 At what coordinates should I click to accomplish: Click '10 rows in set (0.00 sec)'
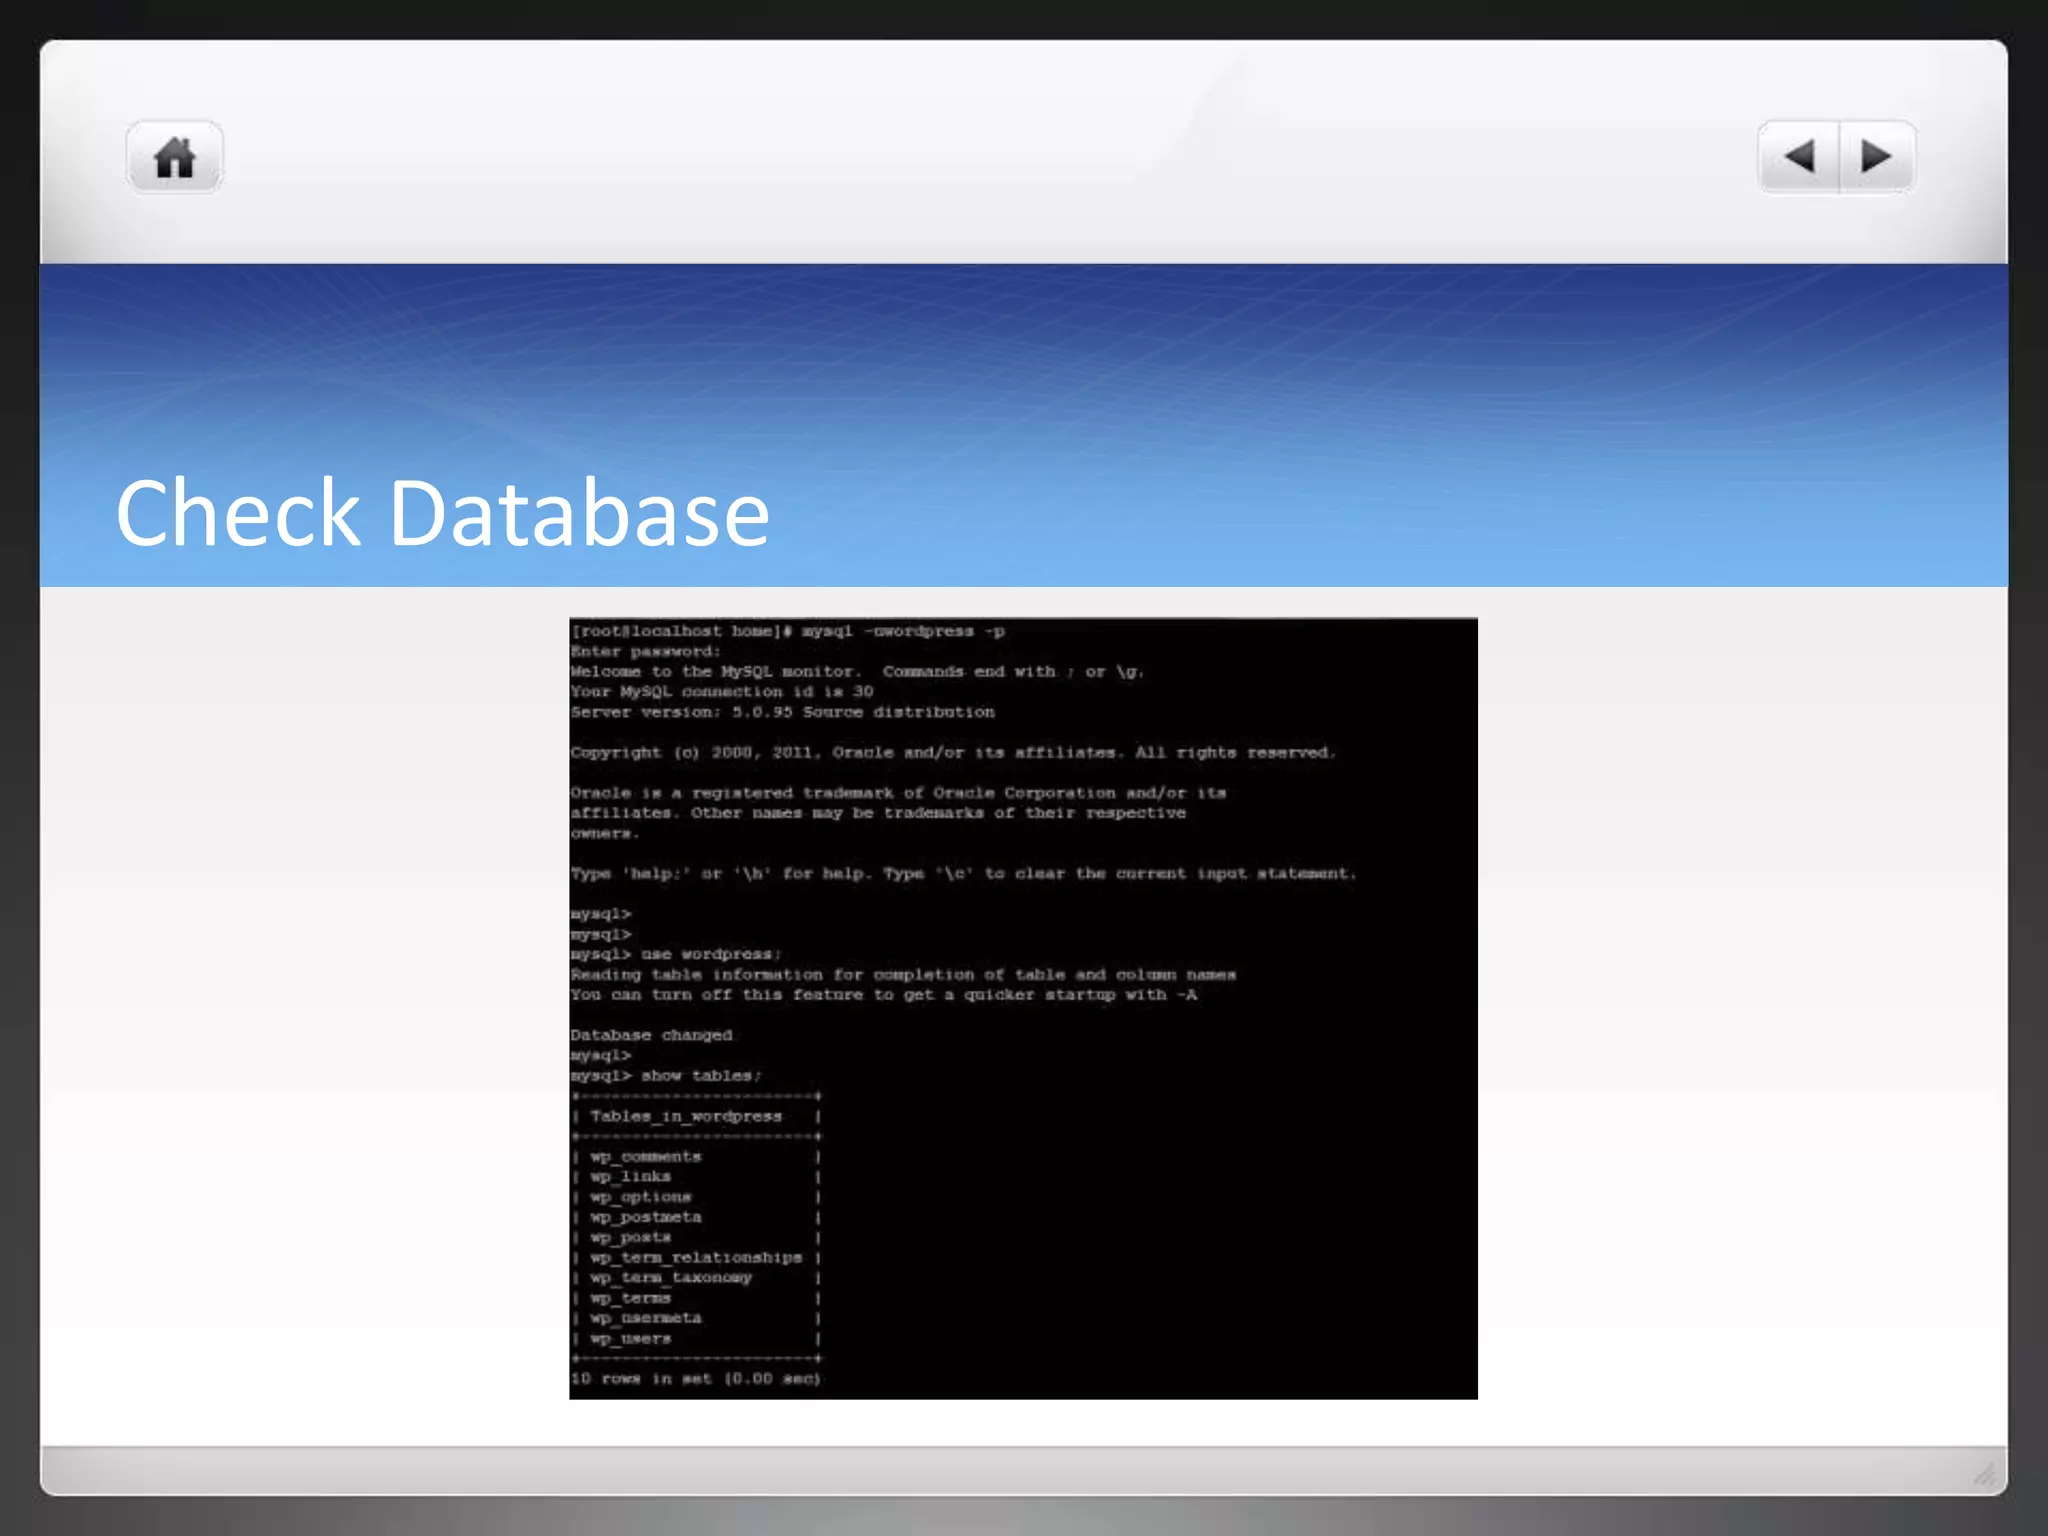(695, 1378)
